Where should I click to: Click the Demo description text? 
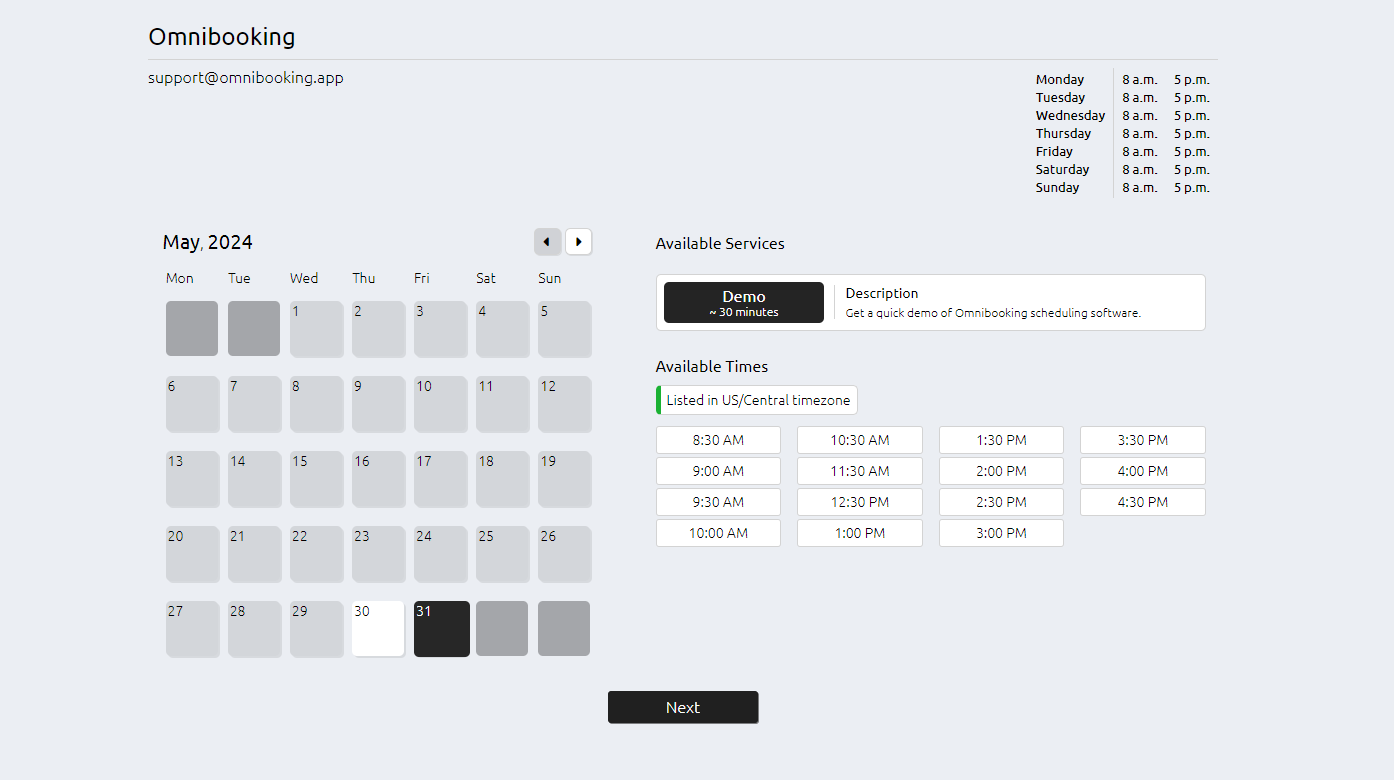click(993, 313)
